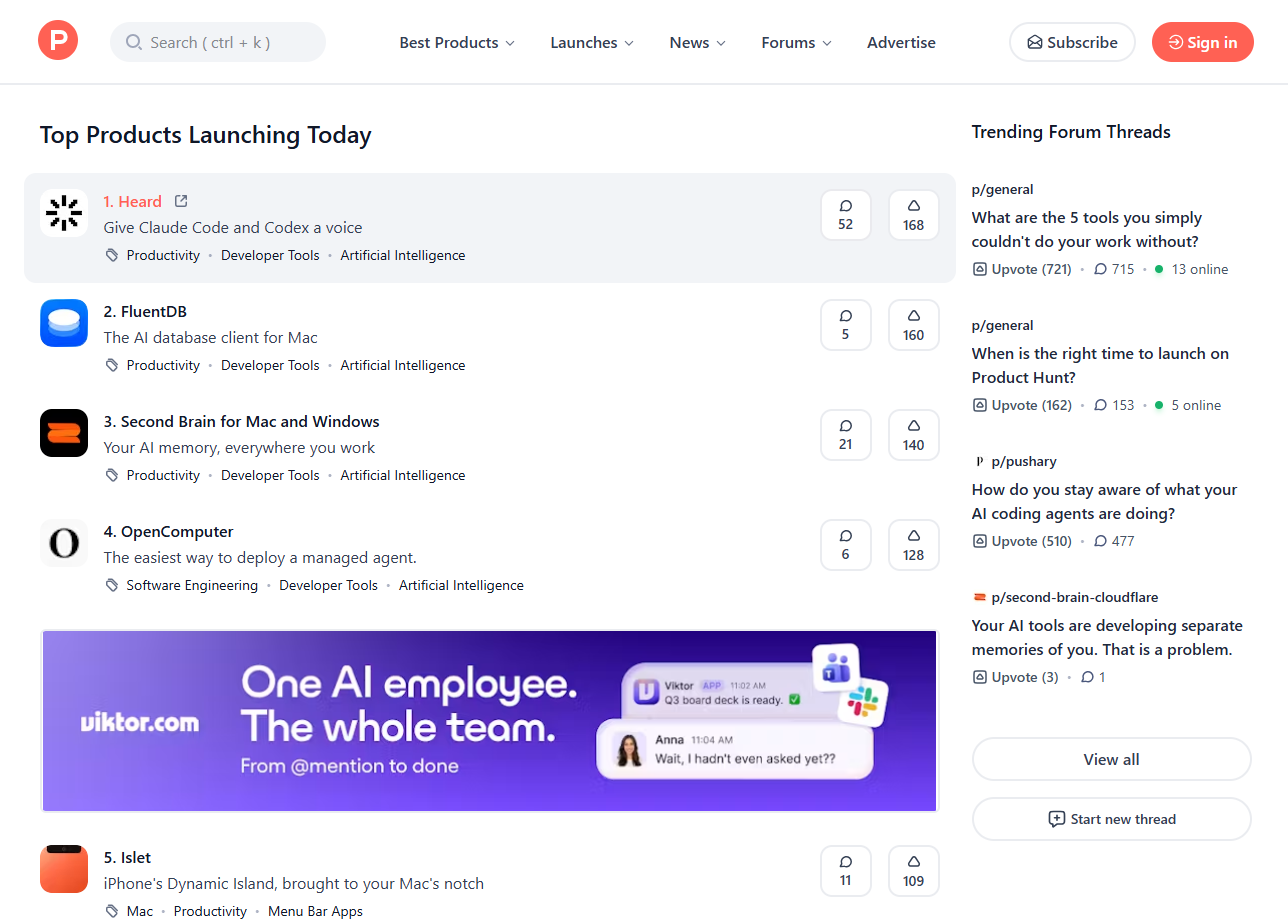Select Islet's Mac tag
The image size is (1288, 919).
click(x=140, y=911)
